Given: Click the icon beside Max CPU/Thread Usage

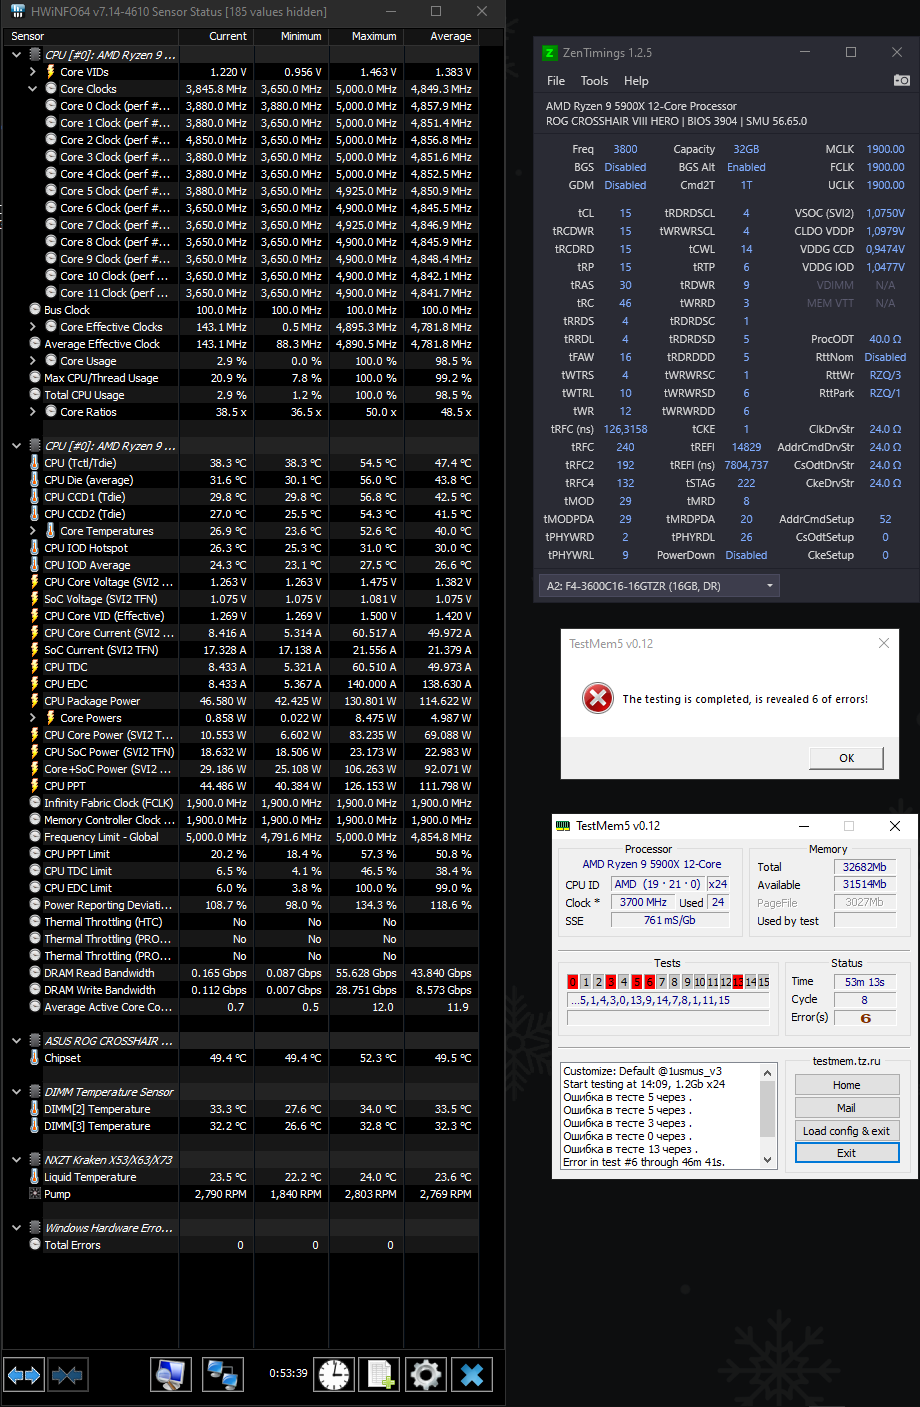Looking at the screenshot, I should (35, 378).
